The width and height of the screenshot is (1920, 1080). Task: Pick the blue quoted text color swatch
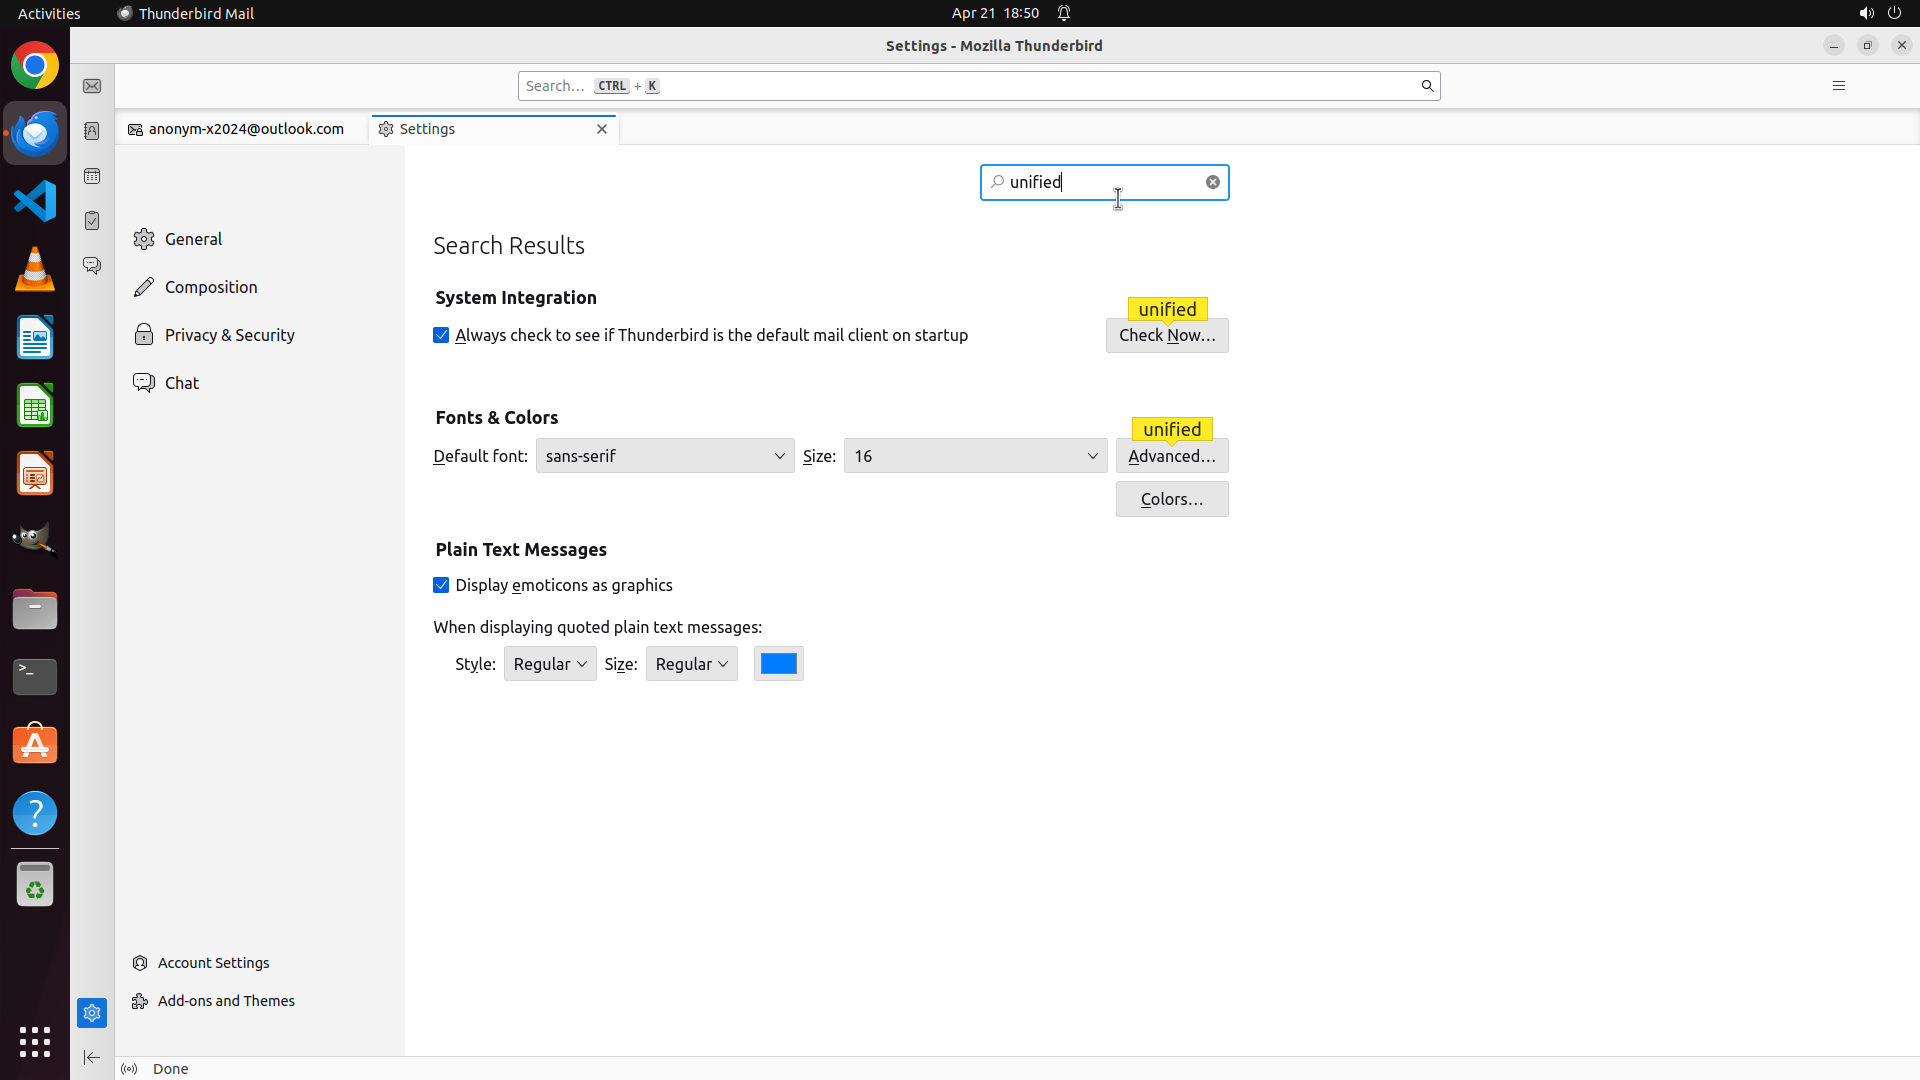pyautogui.click(x=778, y=664)
